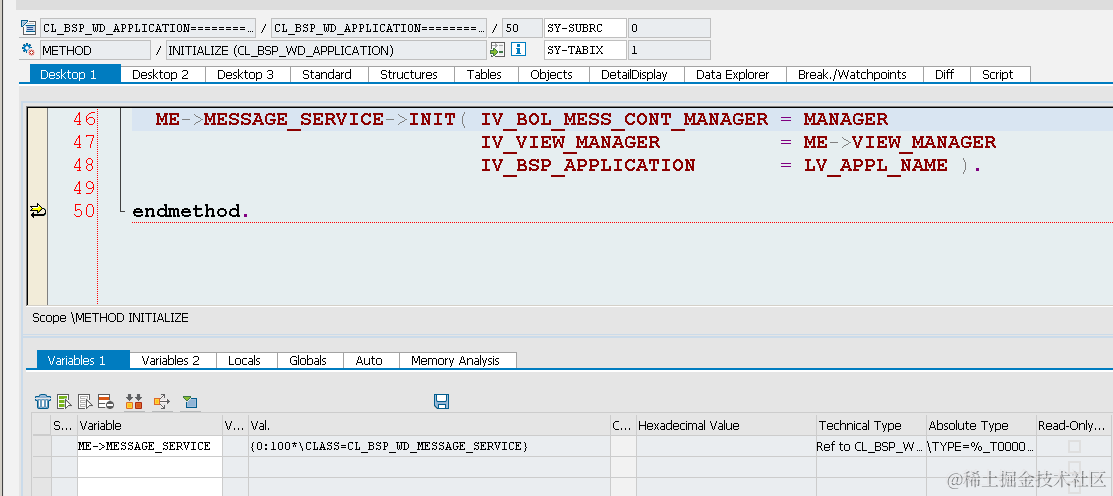This screenshot has height=496, width=1113.
Task: Click the SY-SUBRC value field showing 0
Action: [669, 28]
